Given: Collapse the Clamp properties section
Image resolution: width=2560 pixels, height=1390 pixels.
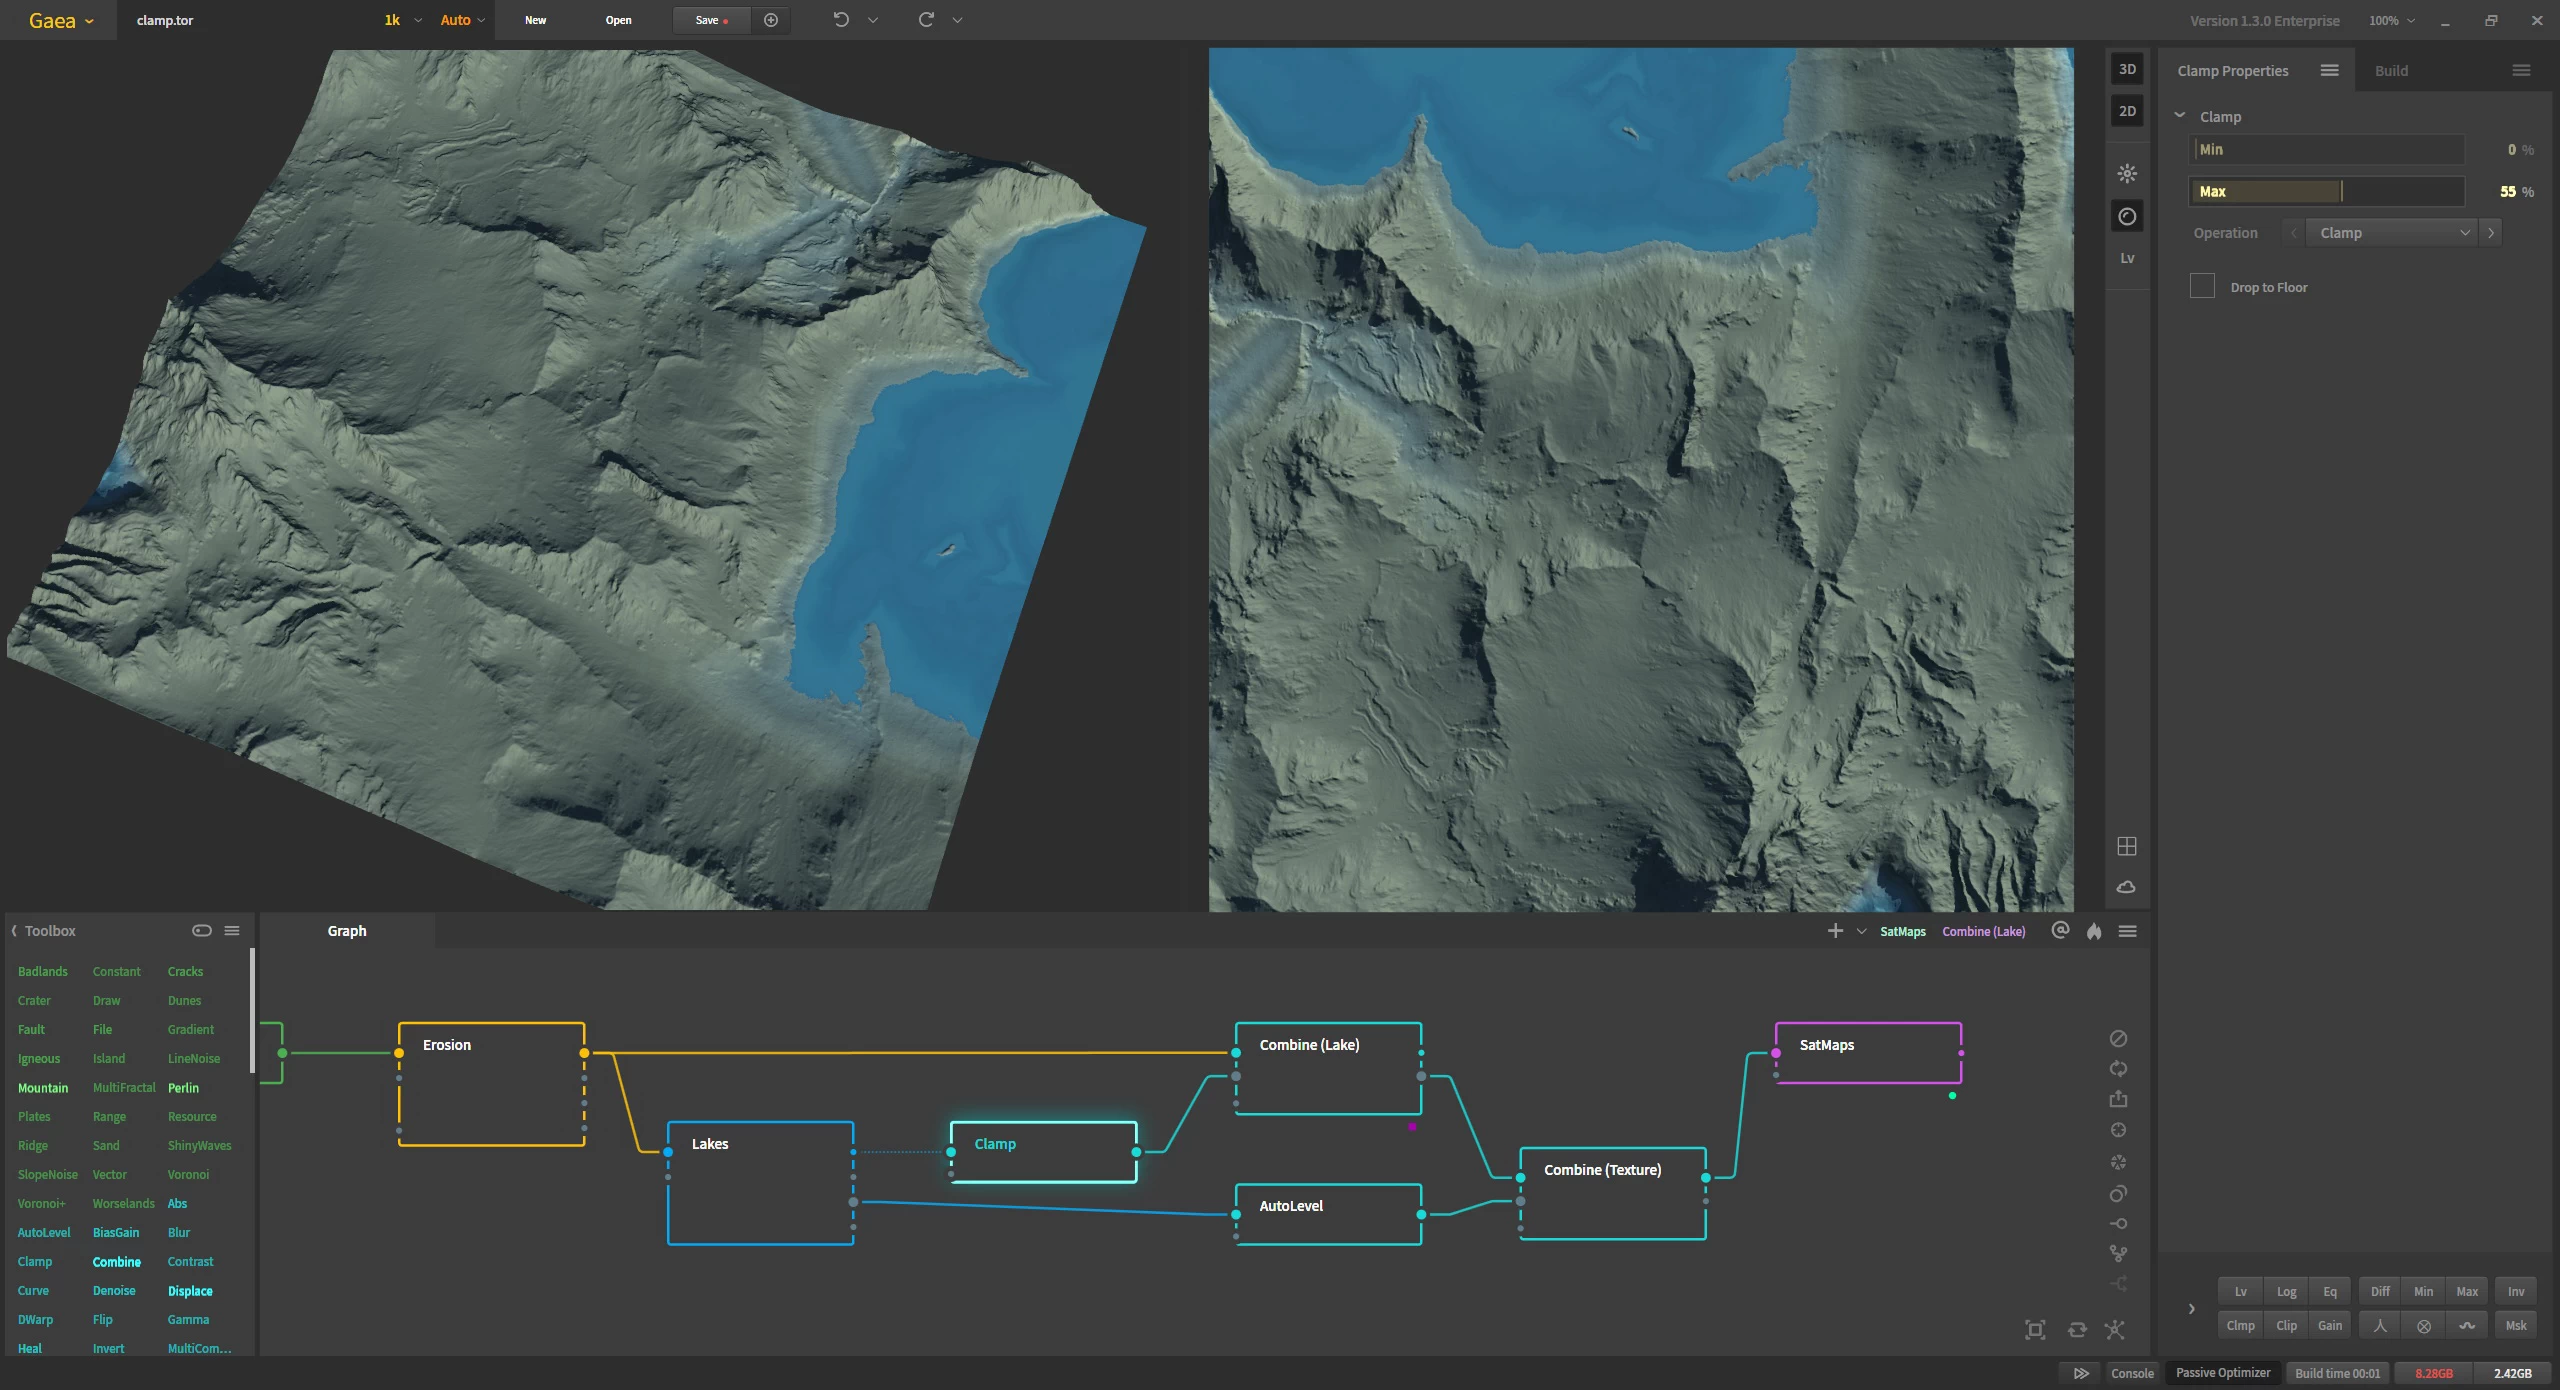Looking at the screenshot, I should point(2180,116).
